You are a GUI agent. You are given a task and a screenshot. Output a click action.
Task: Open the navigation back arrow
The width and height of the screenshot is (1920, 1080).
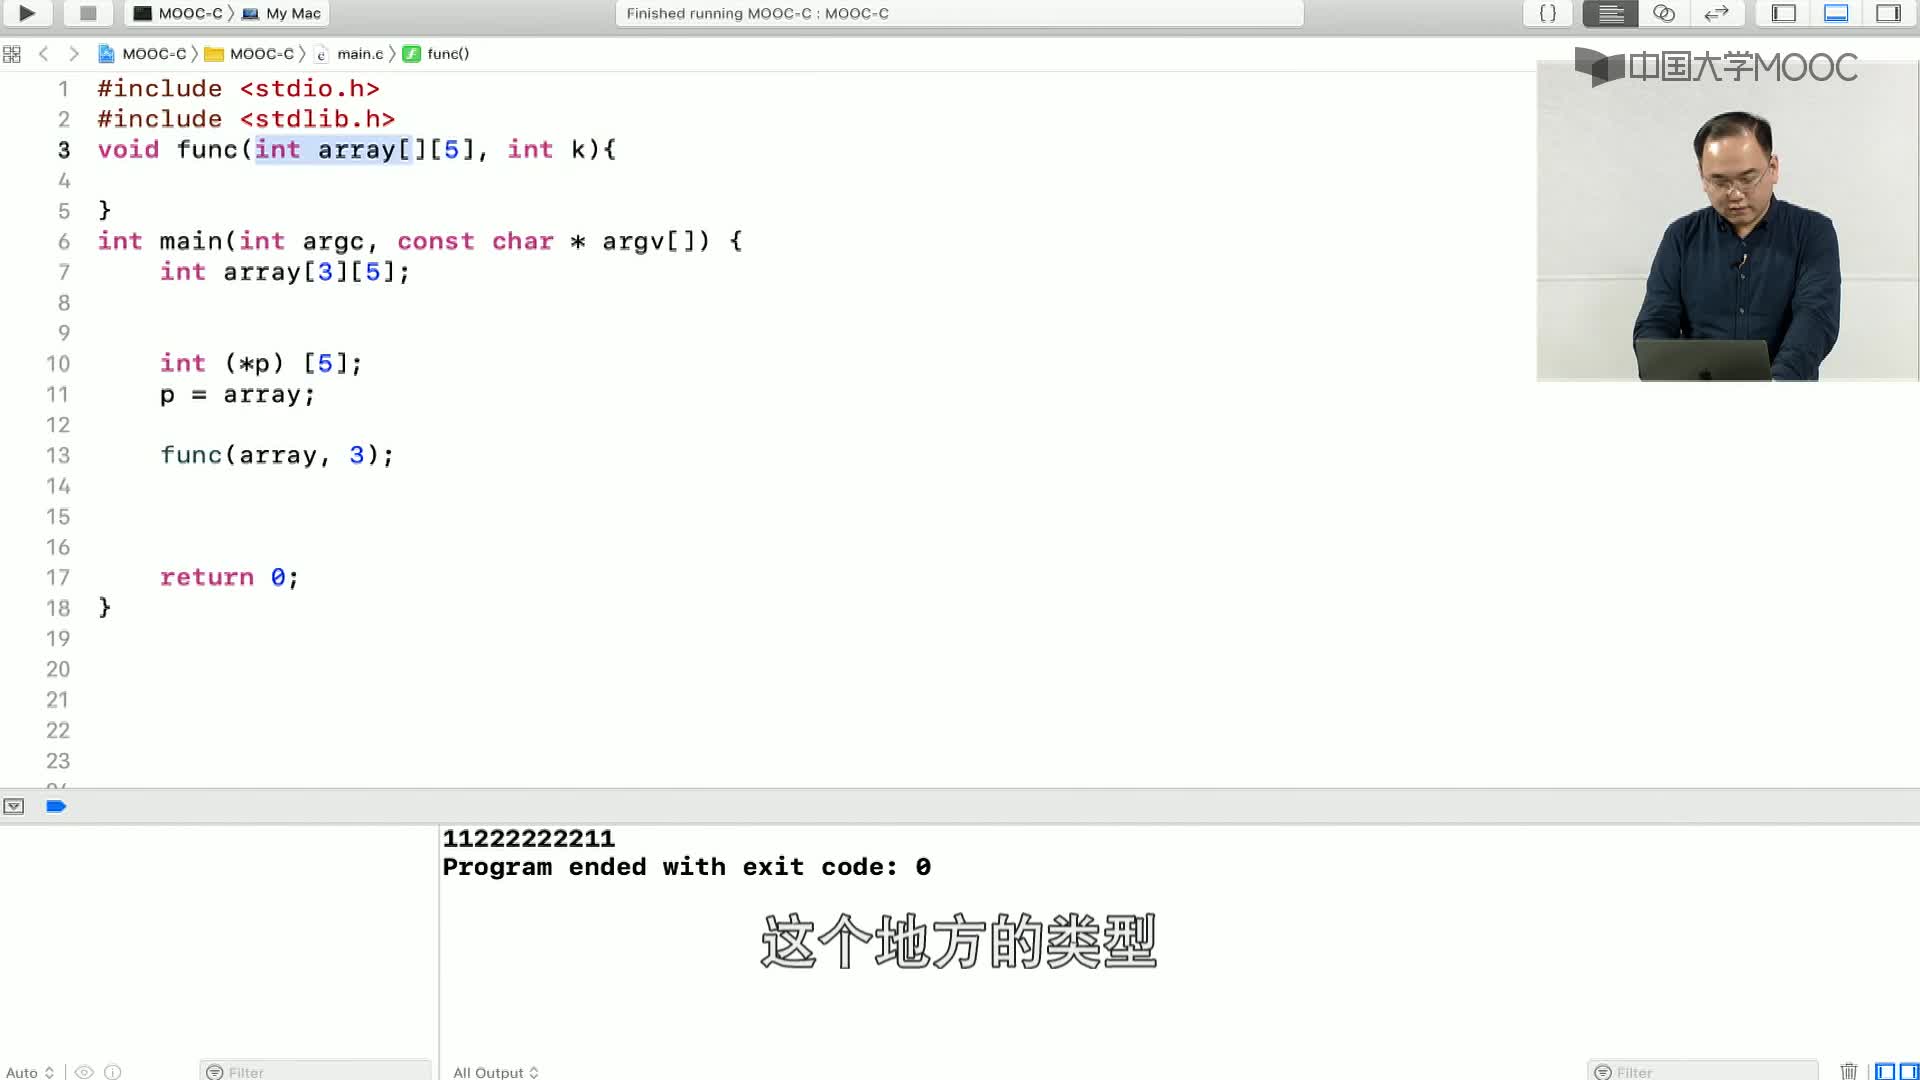[x=42, y=53]
